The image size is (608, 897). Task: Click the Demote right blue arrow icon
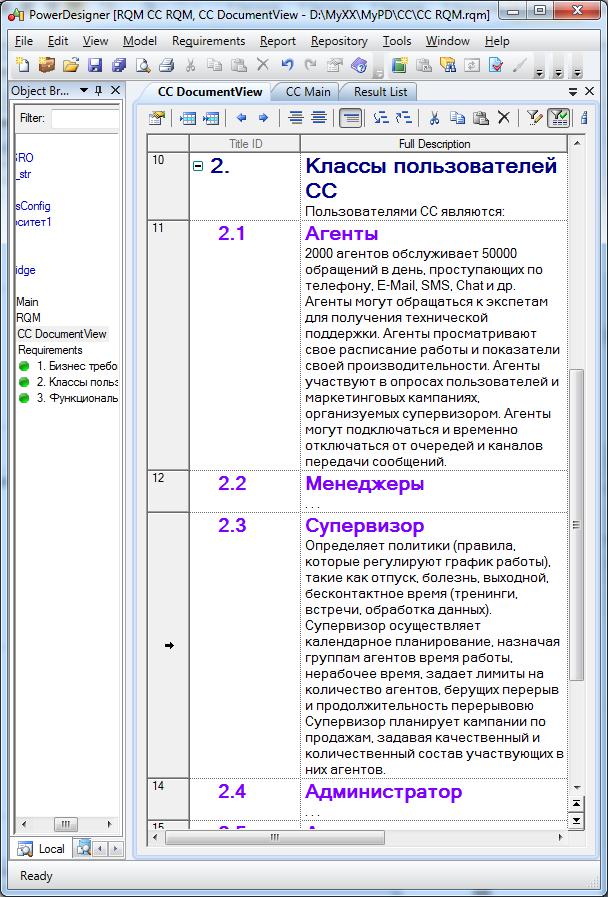[263, 118]
